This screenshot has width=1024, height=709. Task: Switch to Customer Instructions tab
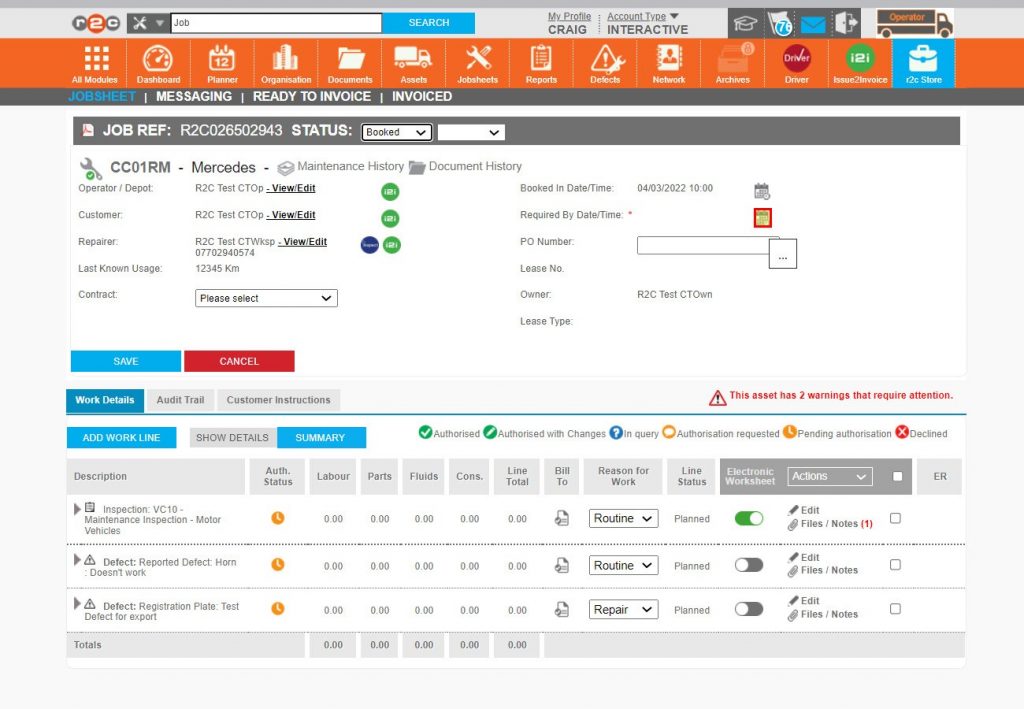(x=278, y=400)
